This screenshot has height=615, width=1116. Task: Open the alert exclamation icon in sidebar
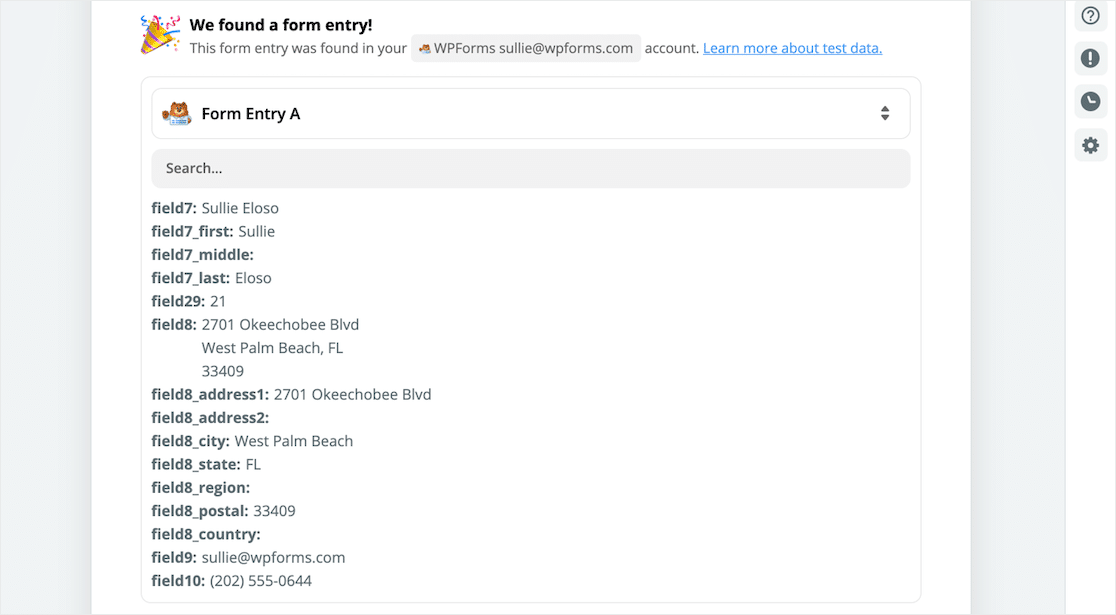click(x=1090, y=58)
